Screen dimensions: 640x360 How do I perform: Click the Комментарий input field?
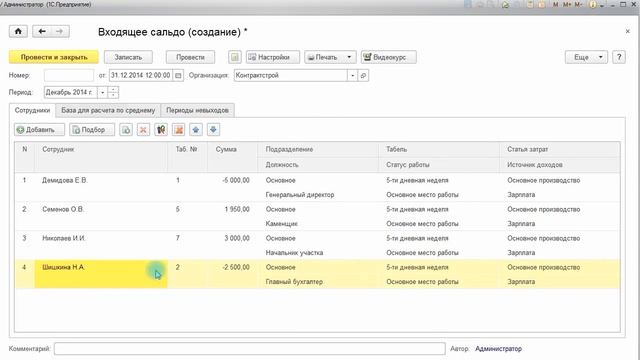click(x=249, y=349)
